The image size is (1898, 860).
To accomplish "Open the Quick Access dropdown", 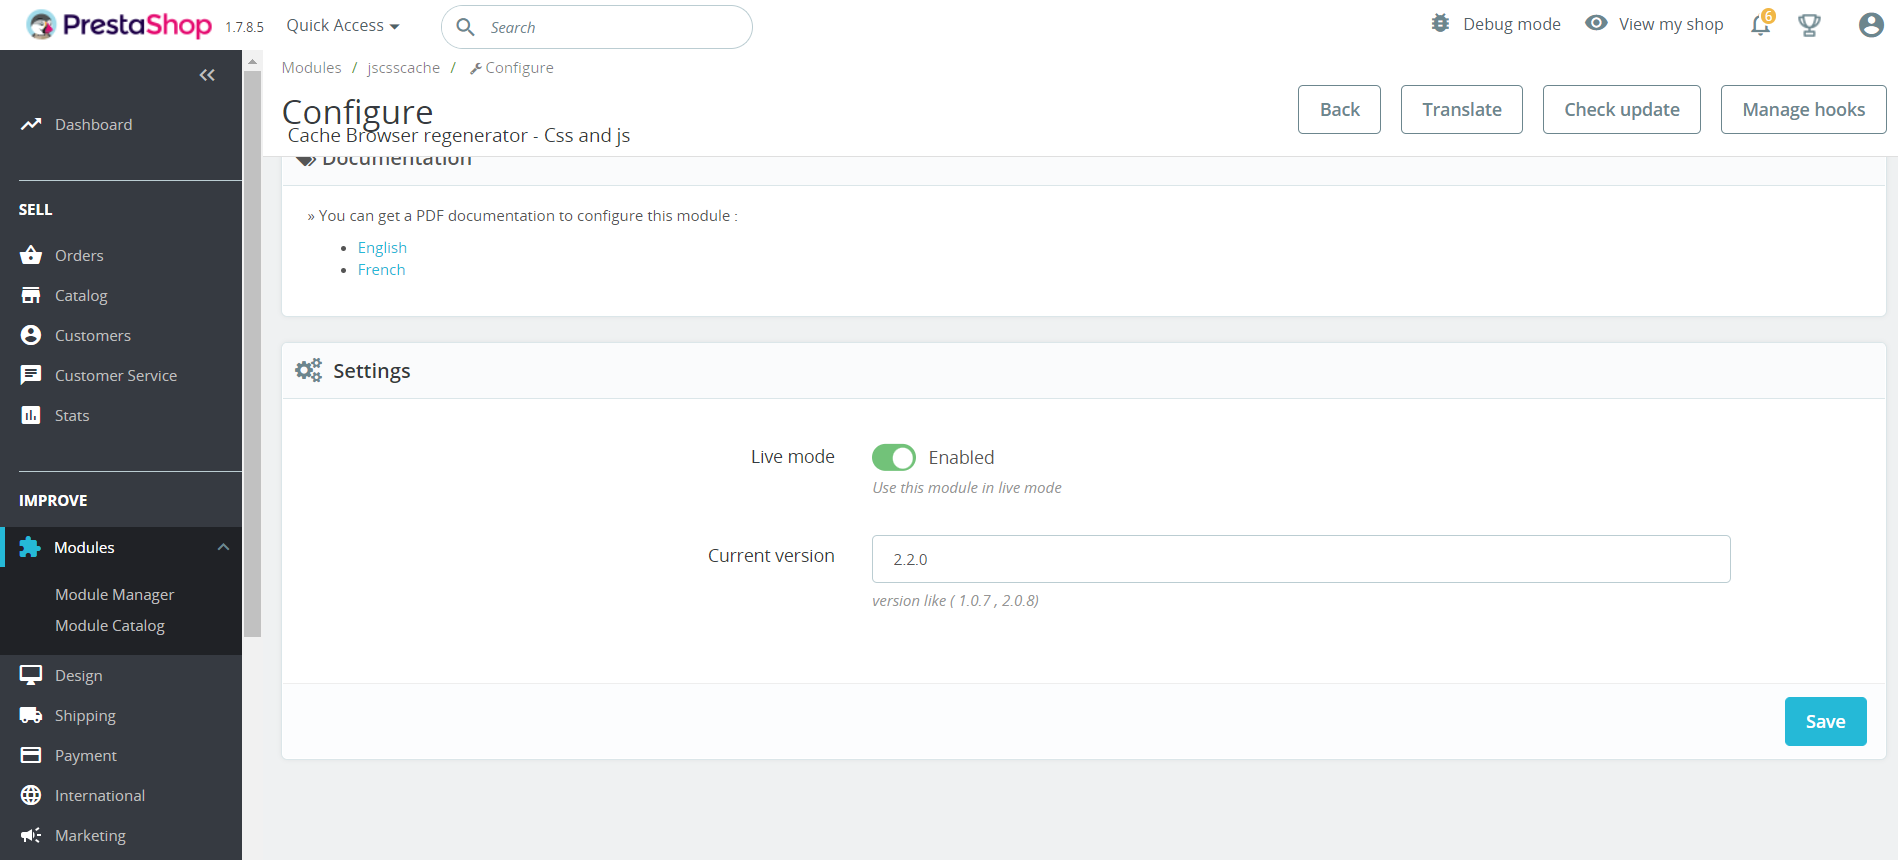I will (343, 25).
